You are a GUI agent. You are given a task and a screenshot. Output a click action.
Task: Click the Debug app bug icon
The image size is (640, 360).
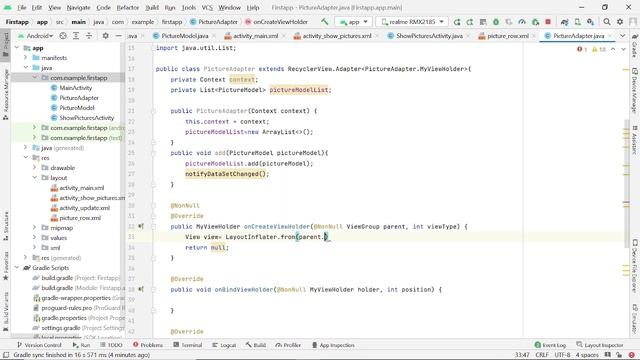coord(496,22)
